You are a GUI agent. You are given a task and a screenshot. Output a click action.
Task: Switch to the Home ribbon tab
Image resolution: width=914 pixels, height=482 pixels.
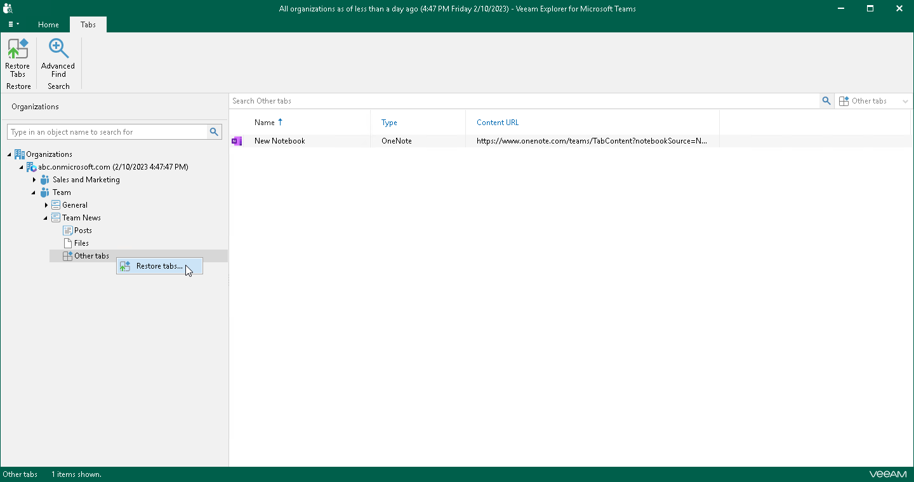pyautogui.click(x=48, y=24)
